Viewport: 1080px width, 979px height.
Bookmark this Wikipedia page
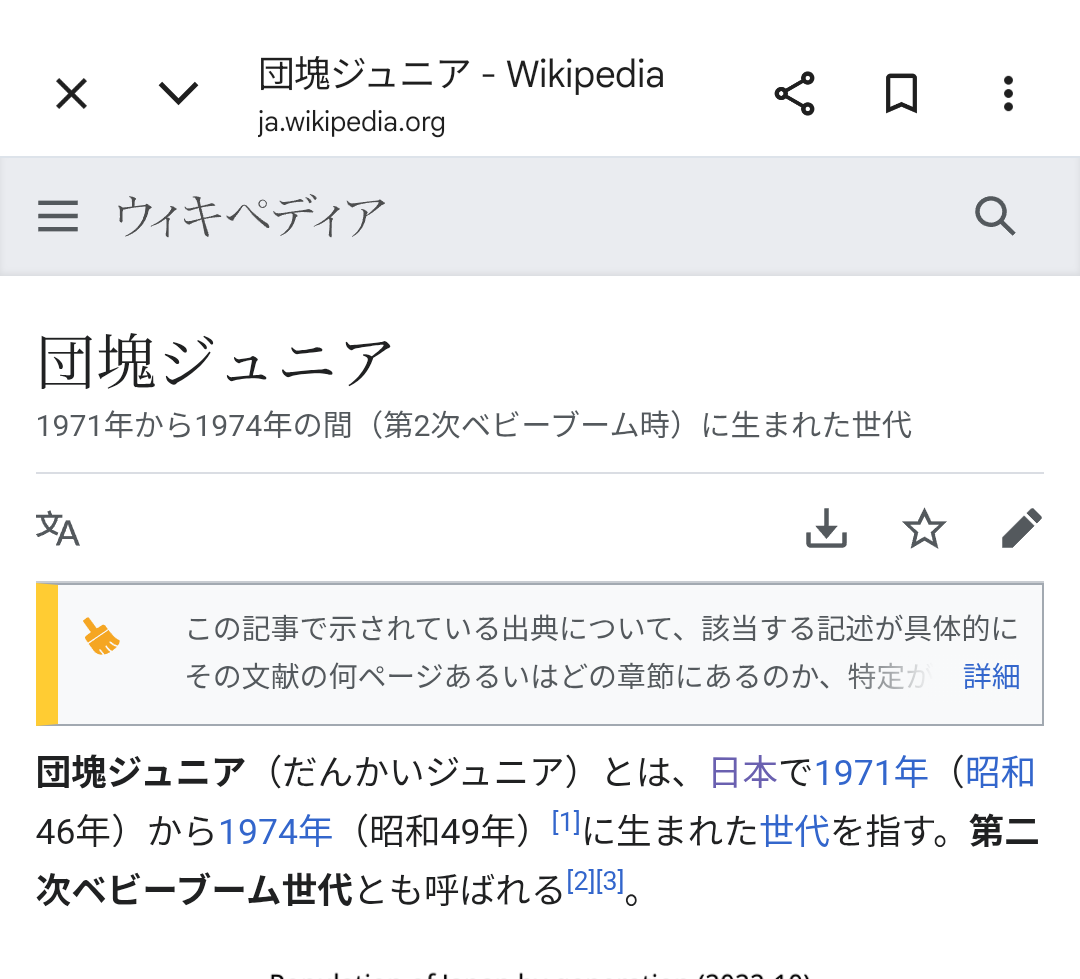pyautogui.click(x=901, y=95)
